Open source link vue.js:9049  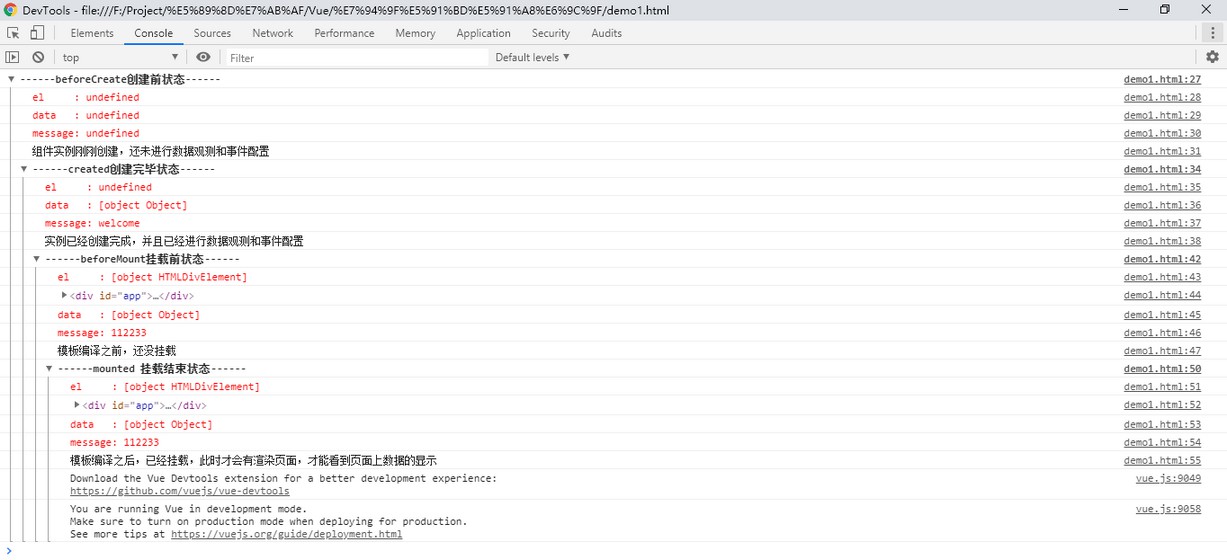pos(1168,478)
